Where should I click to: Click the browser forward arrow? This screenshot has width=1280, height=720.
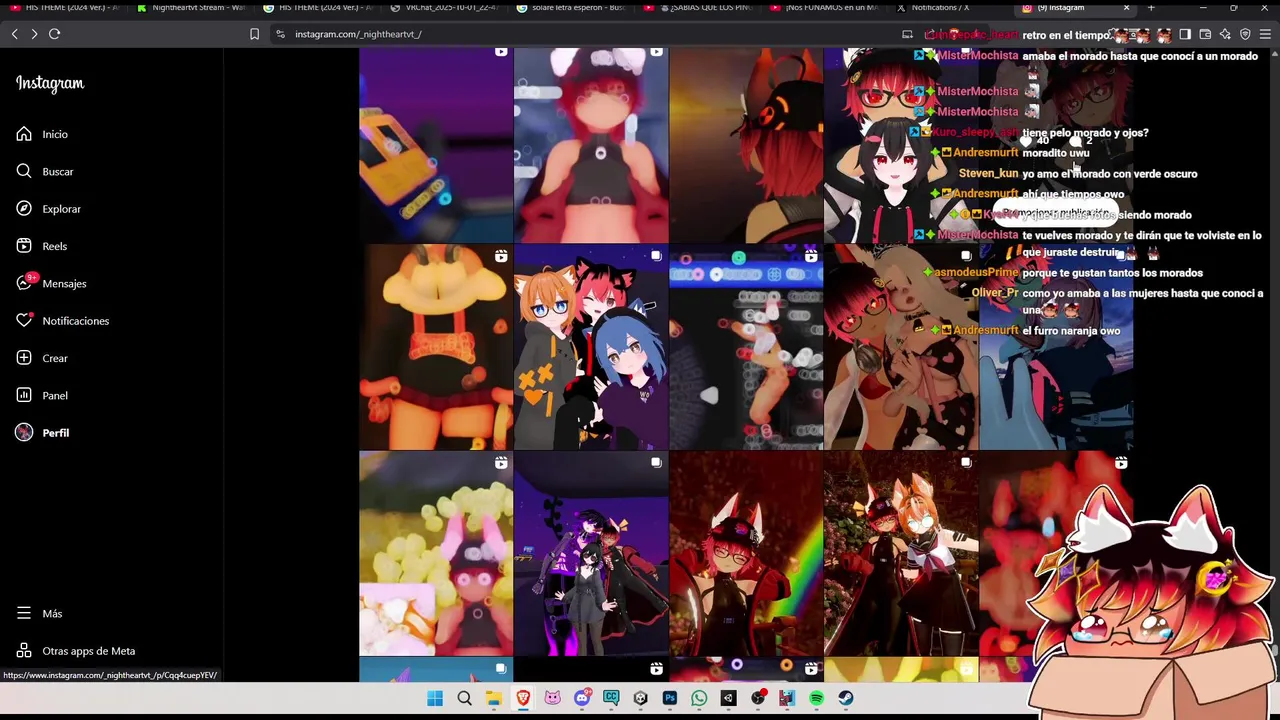pyautogui.click(x=34, y=34)
